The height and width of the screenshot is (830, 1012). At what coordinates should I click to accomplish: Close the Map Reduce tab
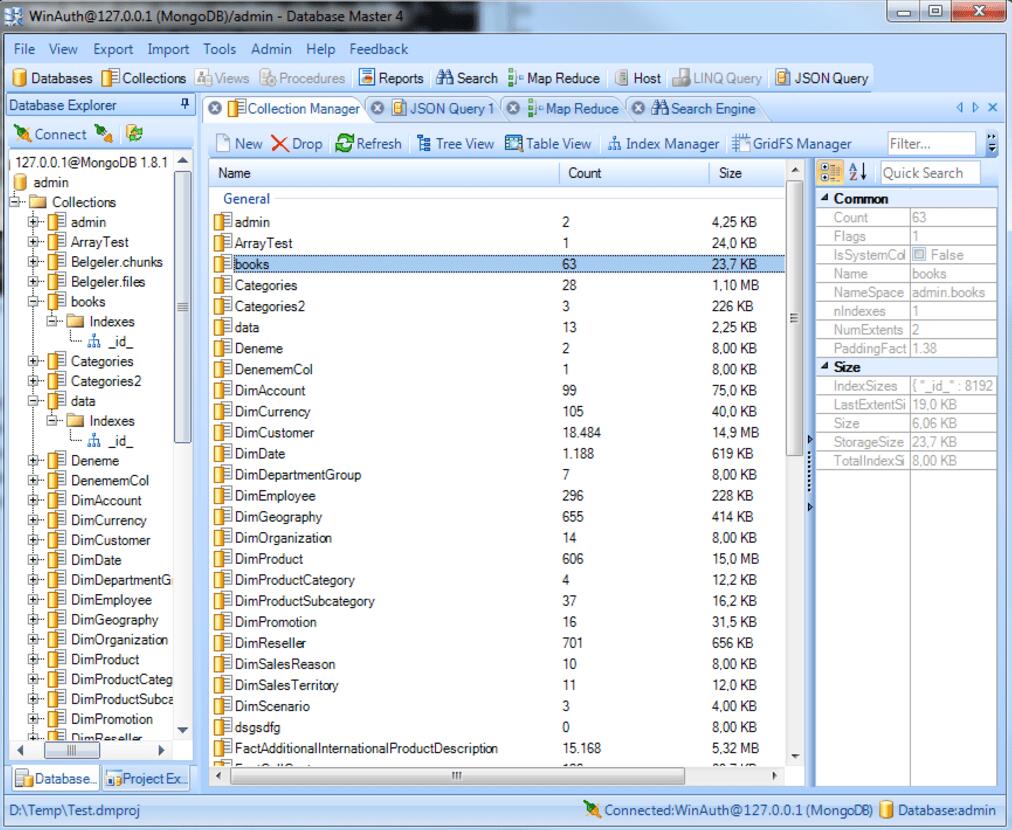512,108
